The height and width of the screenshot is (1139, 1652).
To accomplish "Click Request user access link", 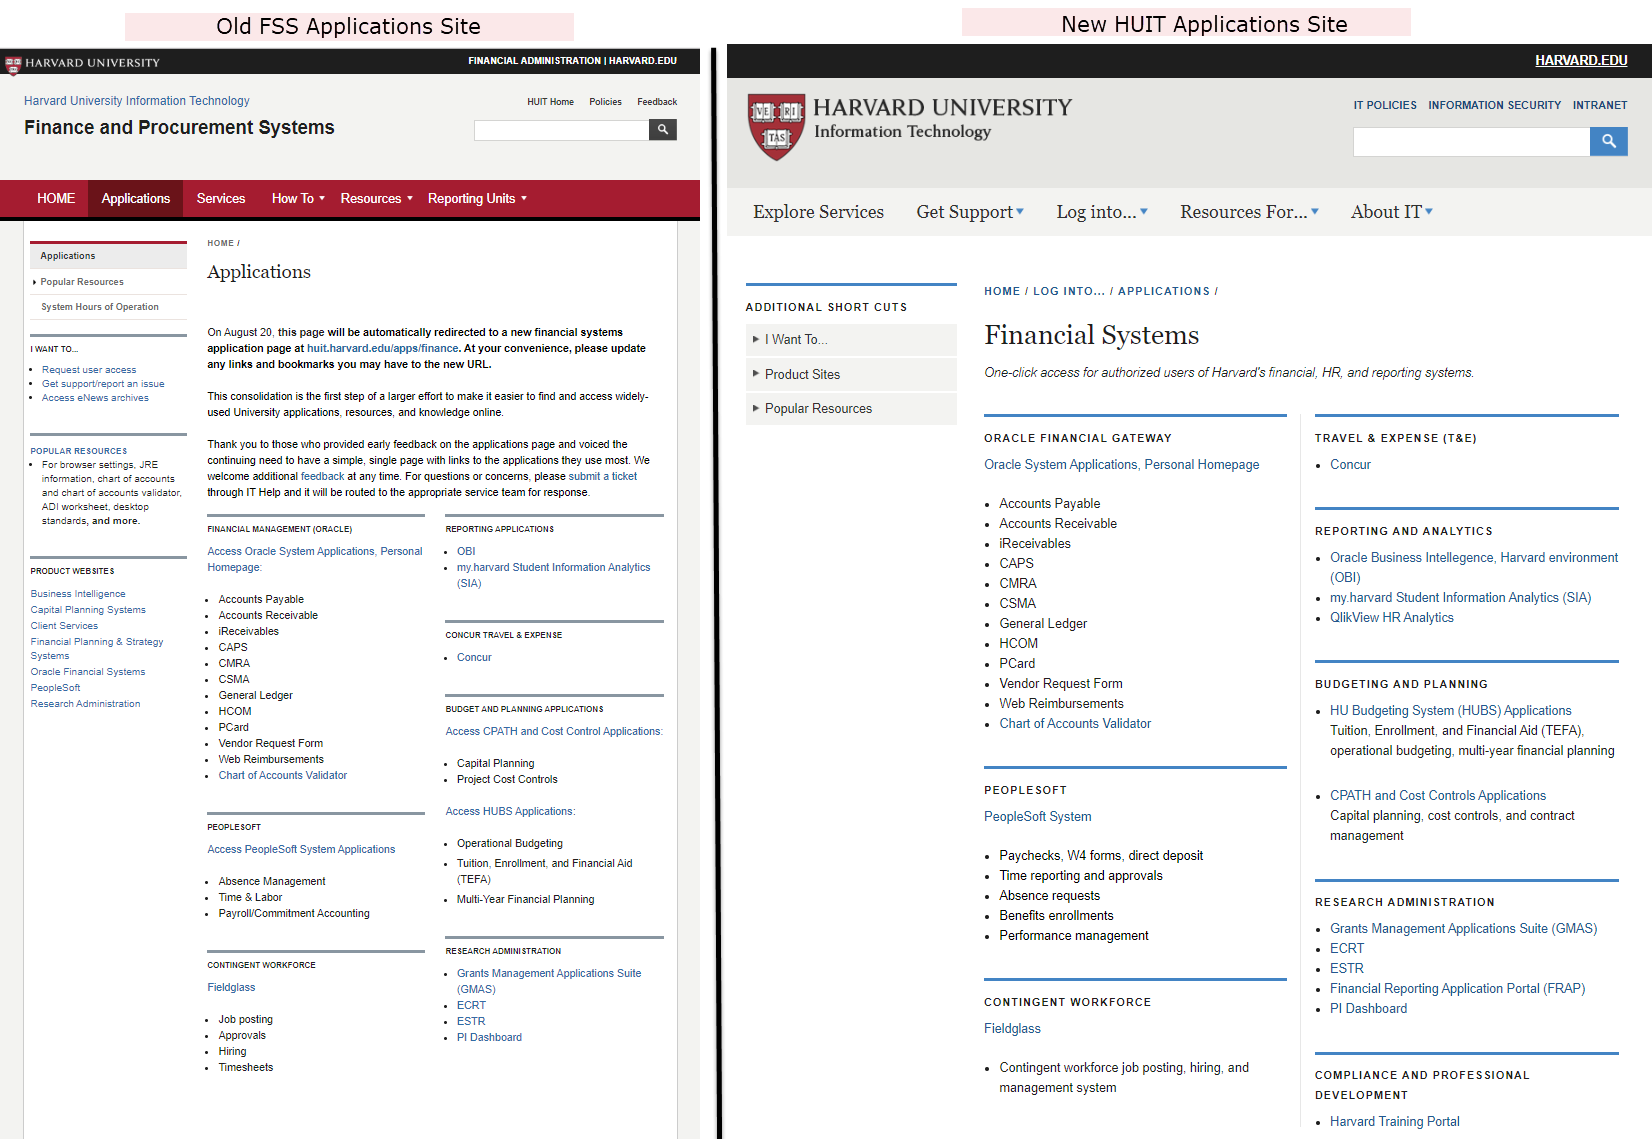I will (89, 370).
